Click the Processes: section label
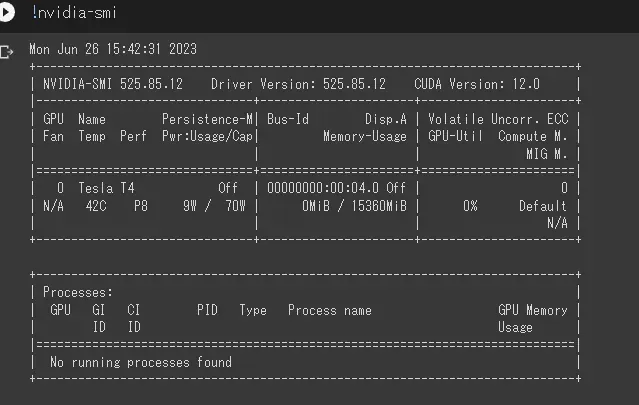 78,292
